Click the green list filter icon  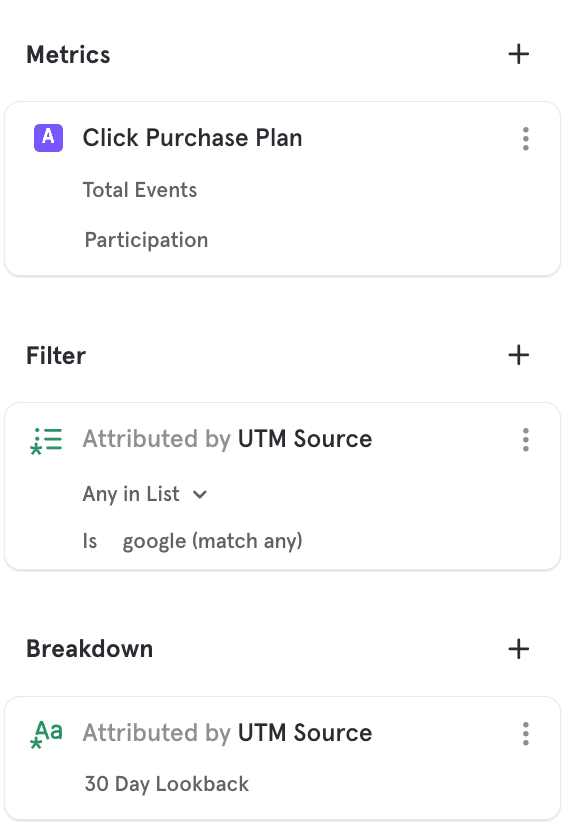pos(47,440)
